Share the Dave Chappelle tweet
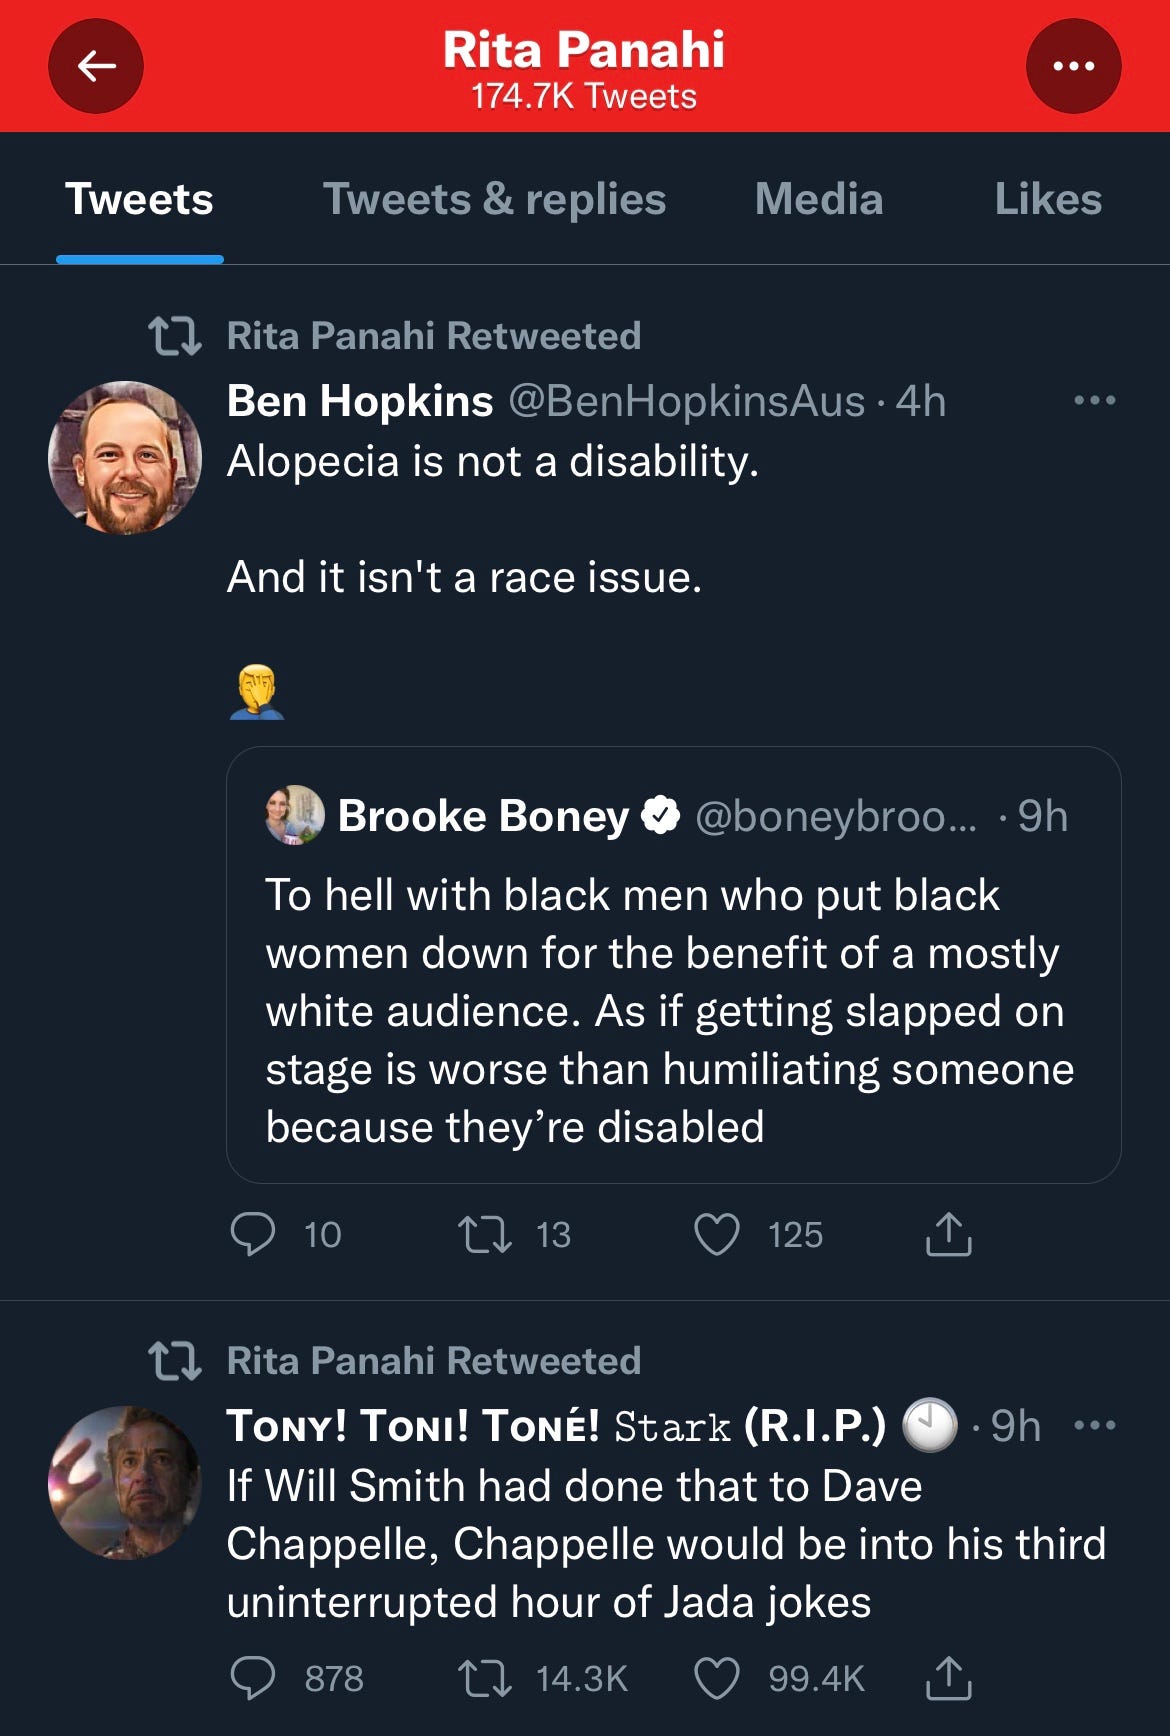 pyautogui.click(x=948, y=1678)
